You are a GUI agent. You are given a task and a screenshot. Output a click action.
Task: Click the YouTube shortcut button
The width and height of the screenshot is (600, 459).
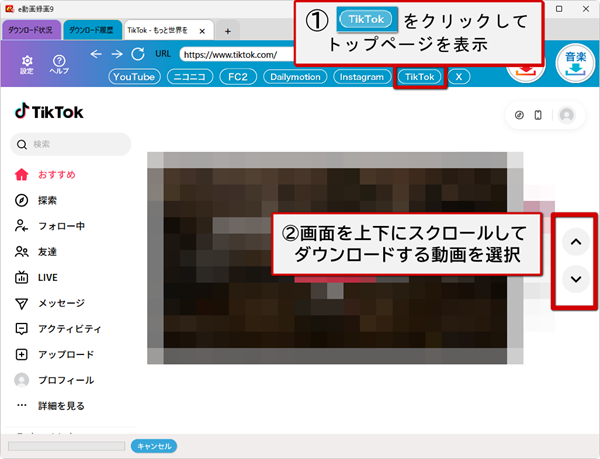(x=134, y=76)
